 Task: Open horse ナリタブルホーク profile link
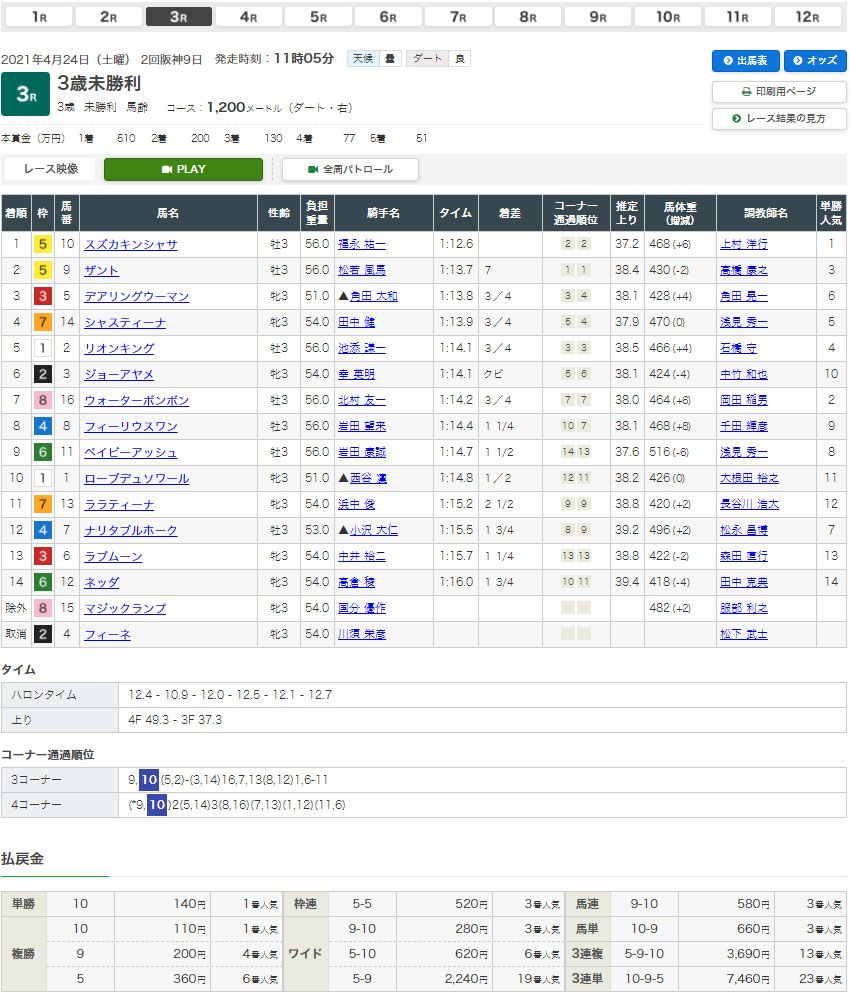(x=131, y=530)
